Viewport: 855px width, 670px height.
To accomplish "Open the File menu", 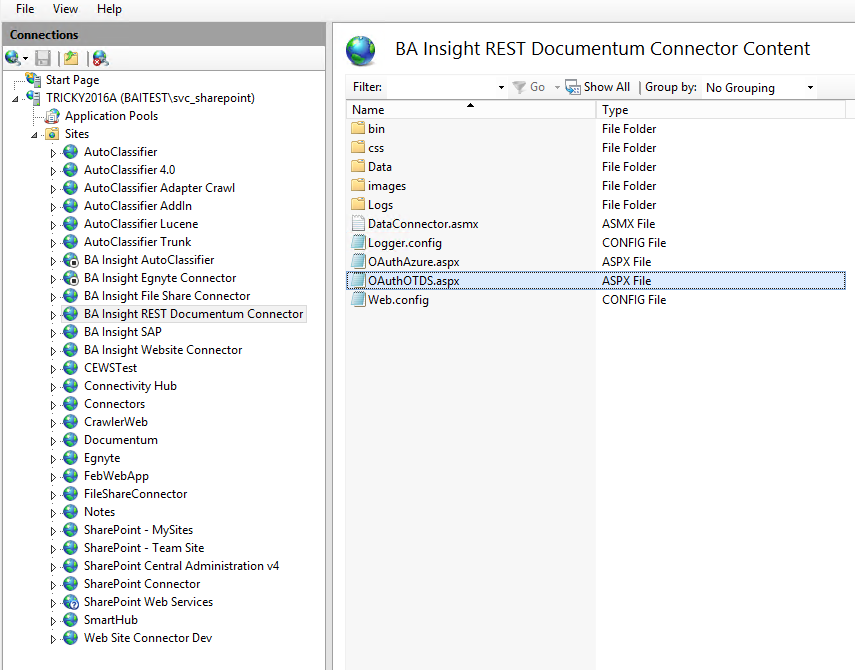I will tap(25, 9).
